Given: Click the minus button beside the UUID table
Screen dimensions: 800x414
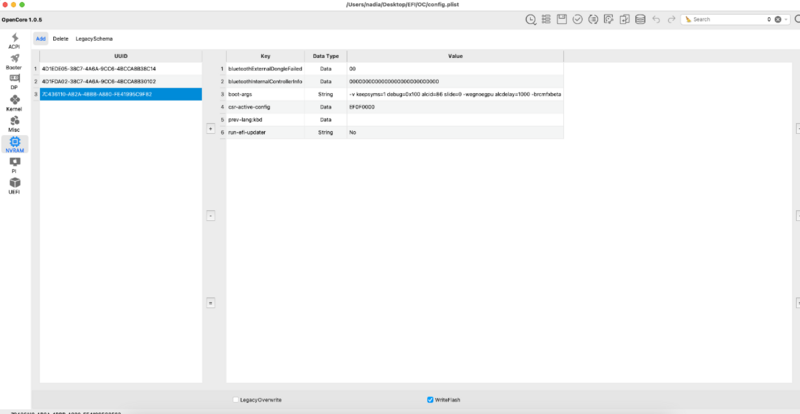Looking at the screenshot, I should coord(211,216).
